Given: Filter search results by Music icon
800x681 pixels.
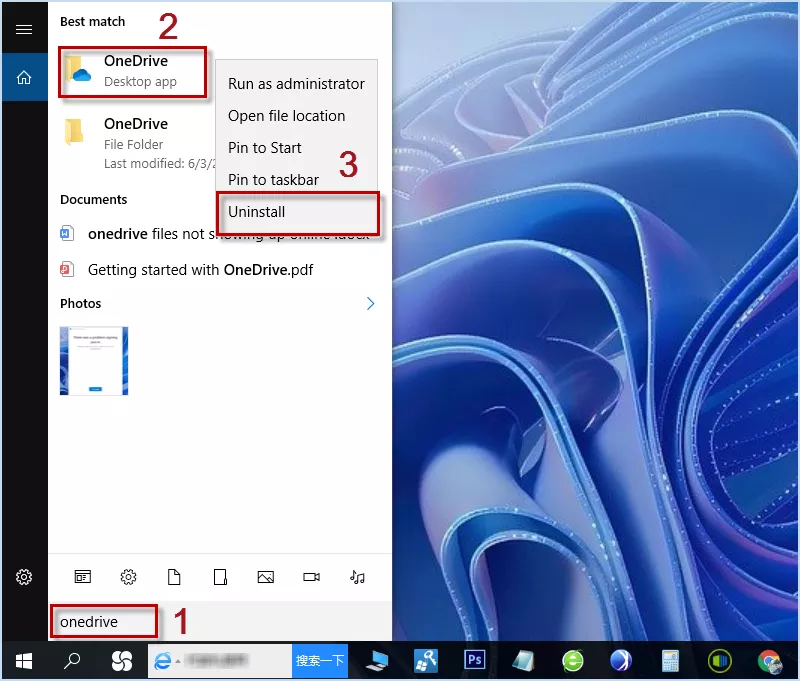Looking at the screenshot, I should pos(357,577).
